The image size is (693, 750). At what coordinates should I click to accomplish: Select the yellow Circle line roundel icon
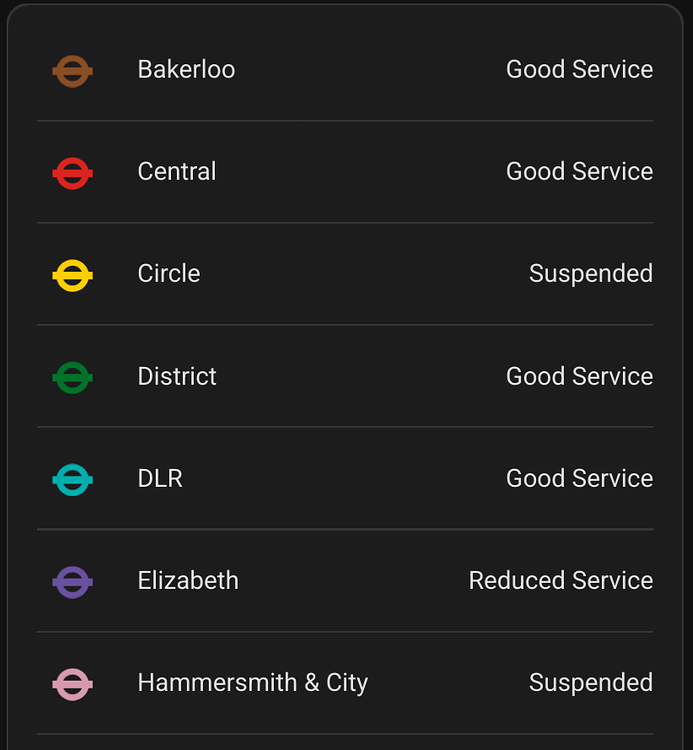[72, 276]
